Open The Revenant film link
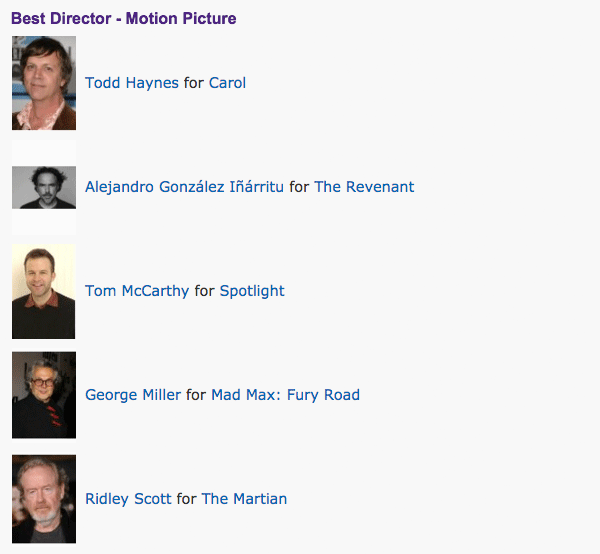This screenshot has width=600, height=554. (x=364, y=187)
